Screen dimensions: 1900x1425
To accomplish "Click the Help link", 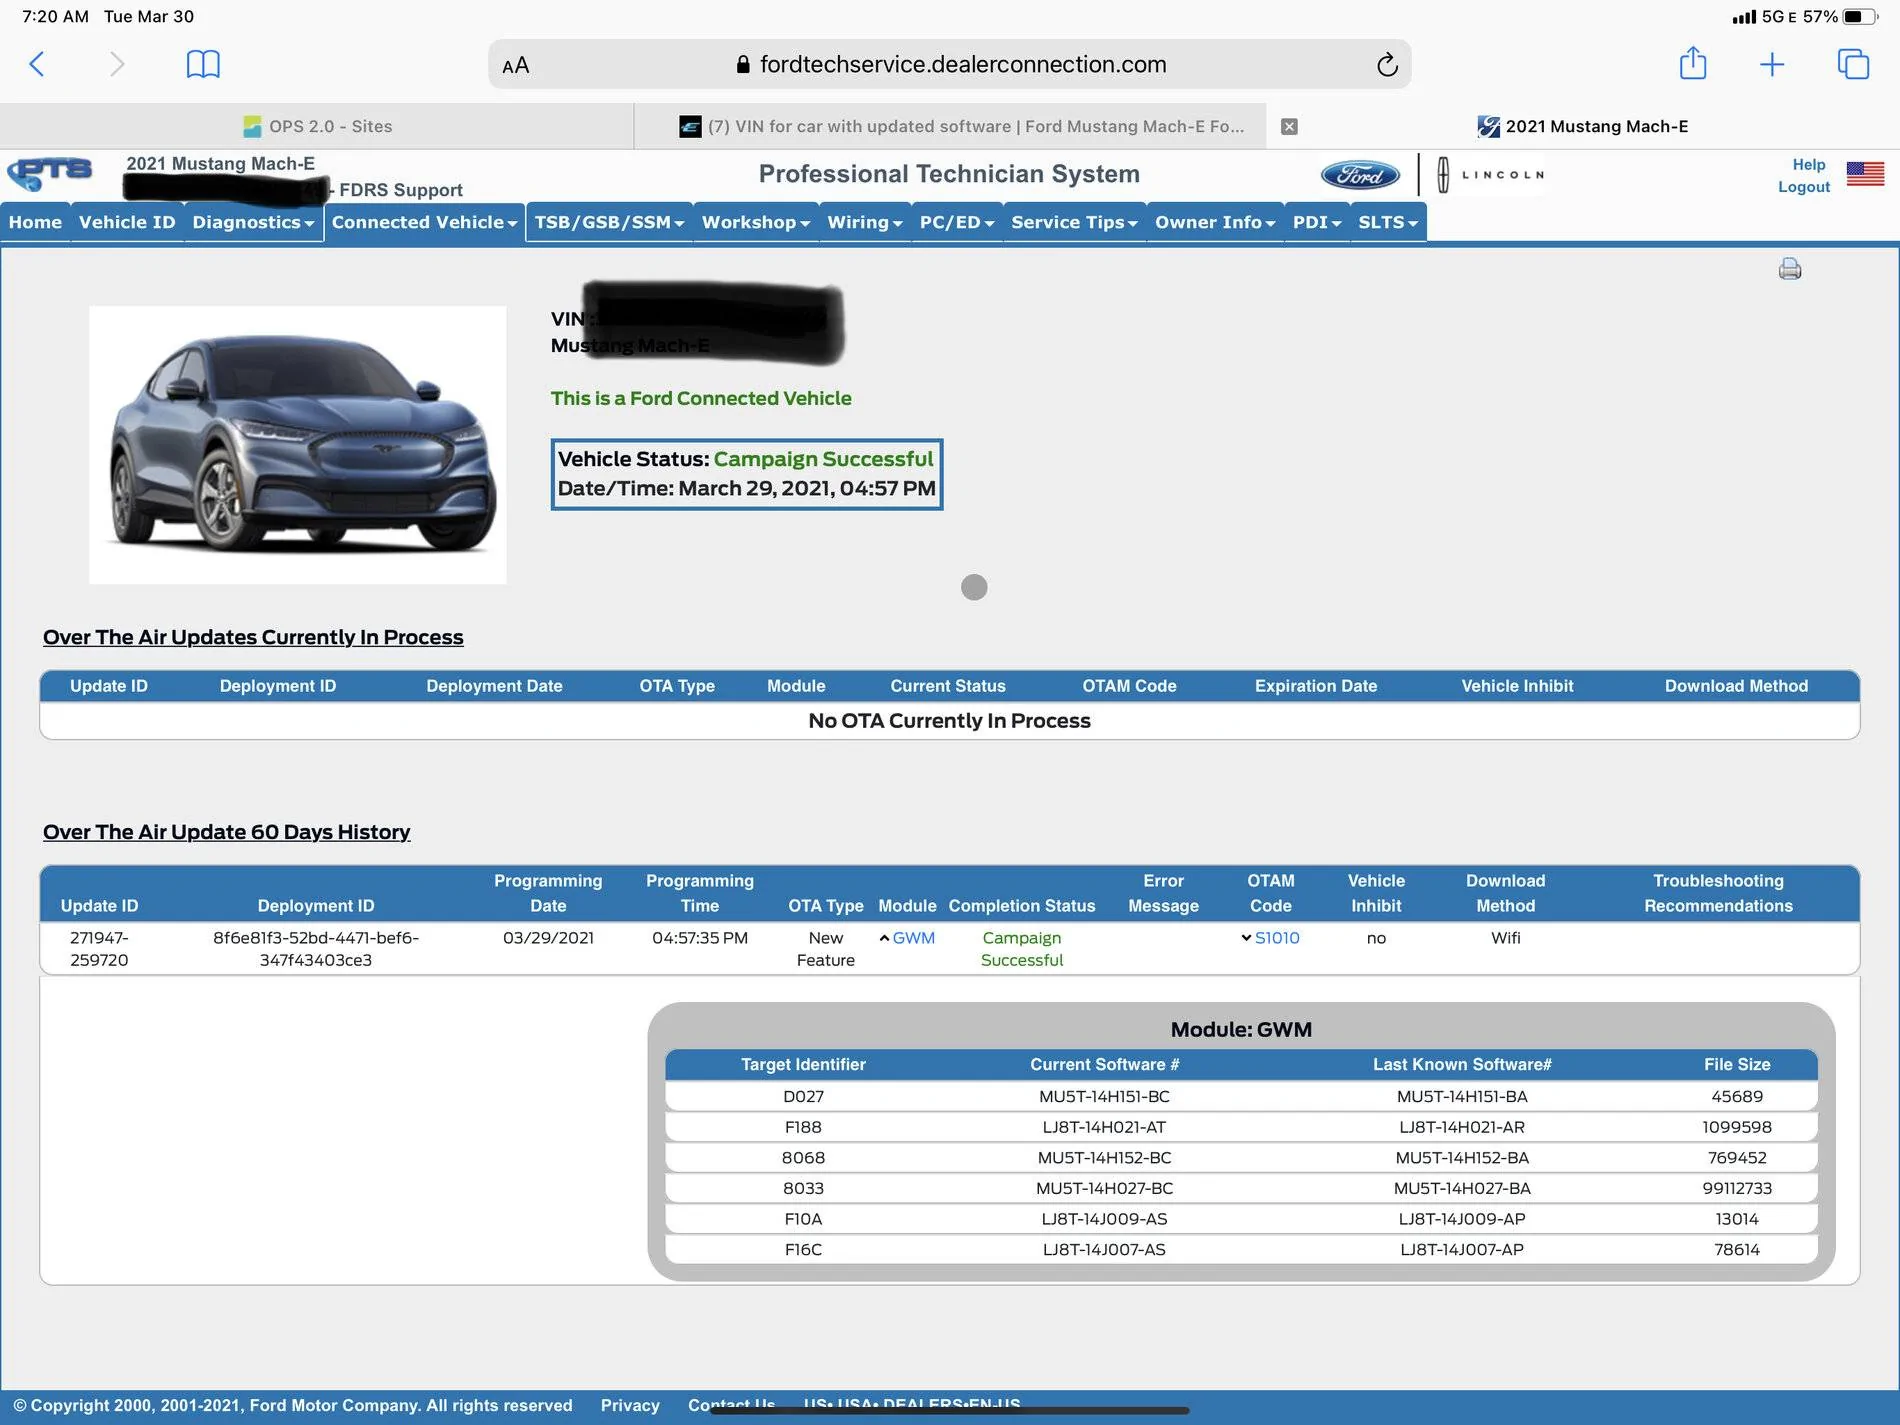I will pos(1808,164).
